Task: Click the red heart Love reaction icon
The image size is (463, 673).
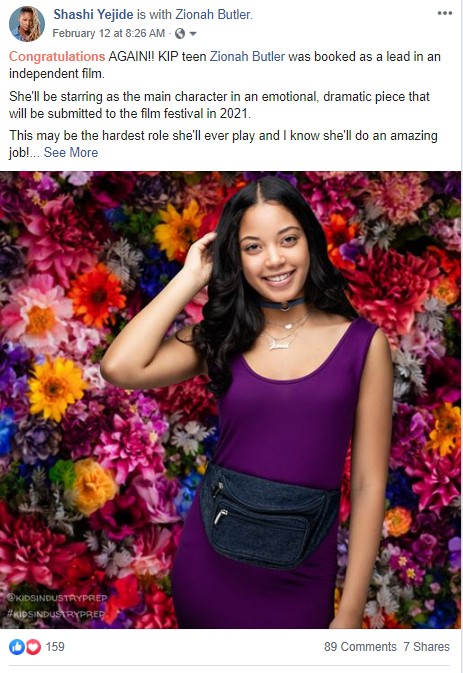Action: point(33,647)
